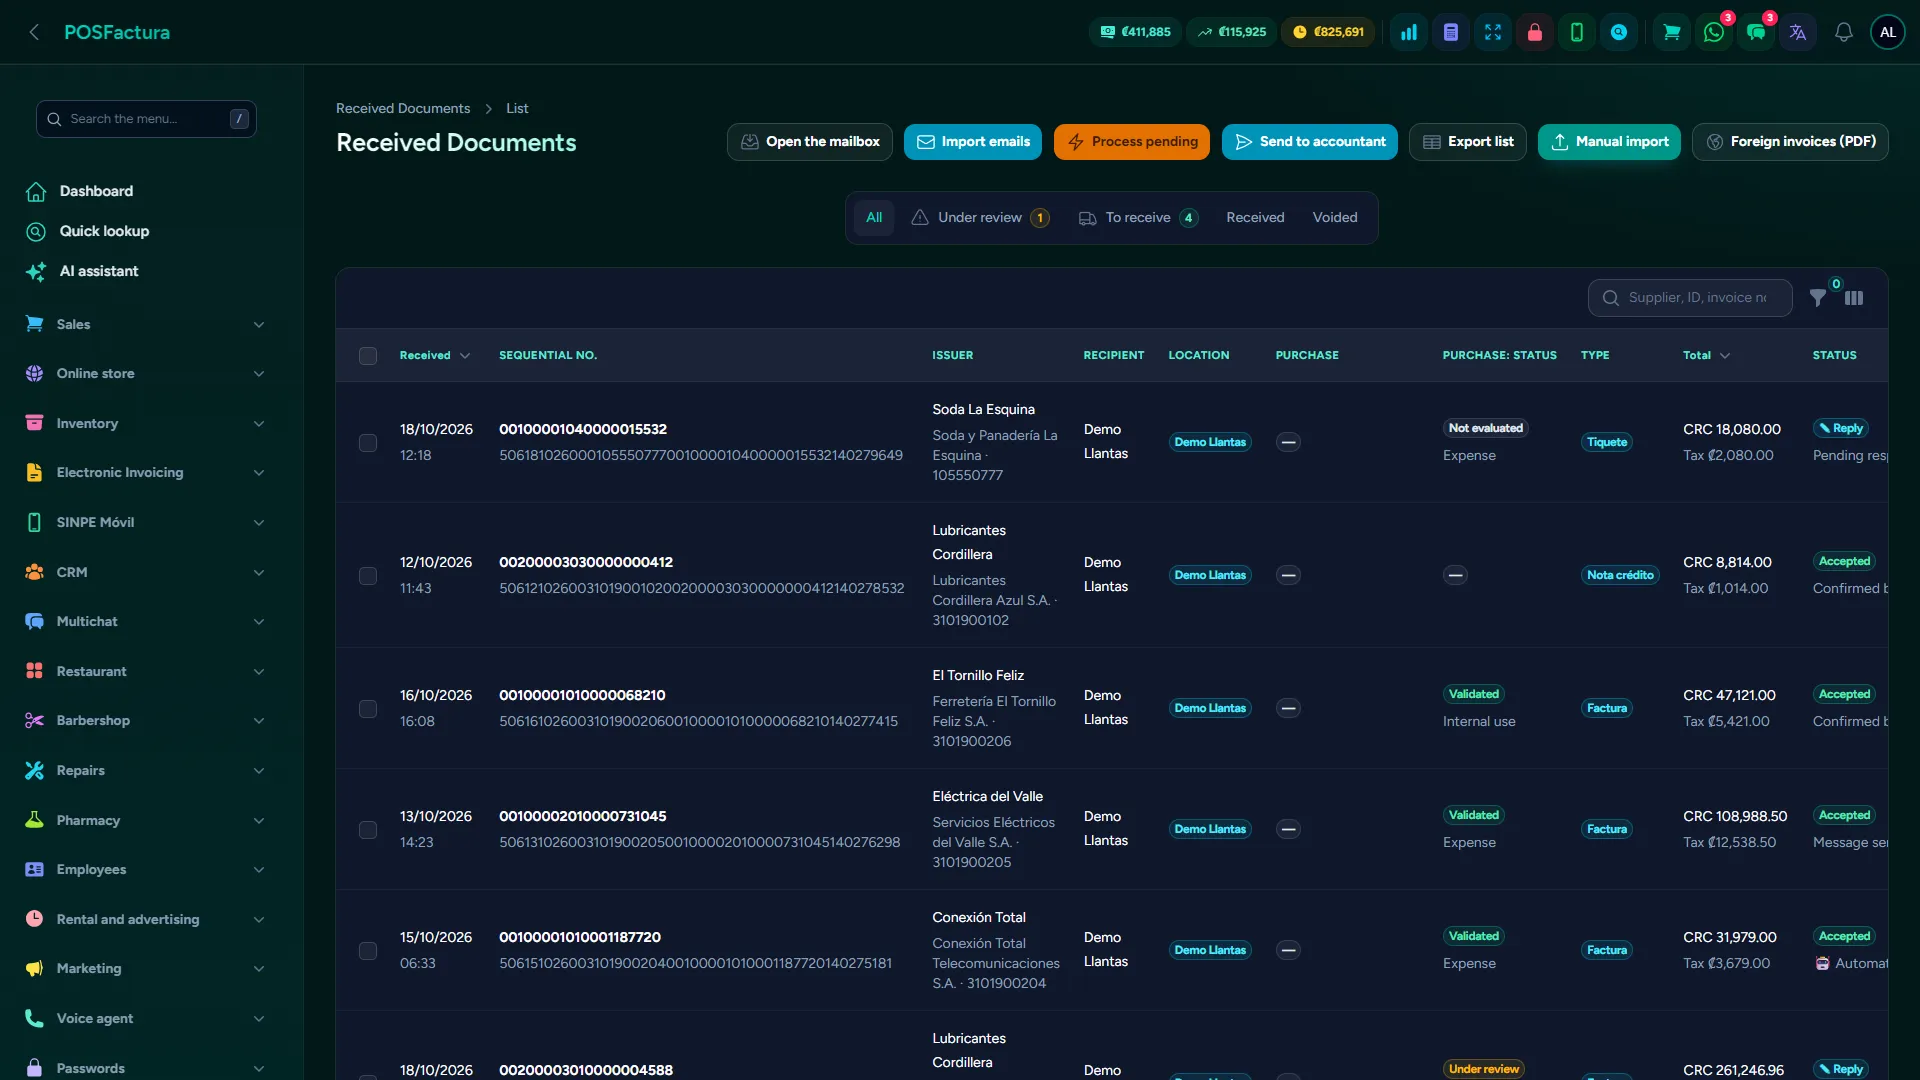Click Send to accountant button

1310,142
